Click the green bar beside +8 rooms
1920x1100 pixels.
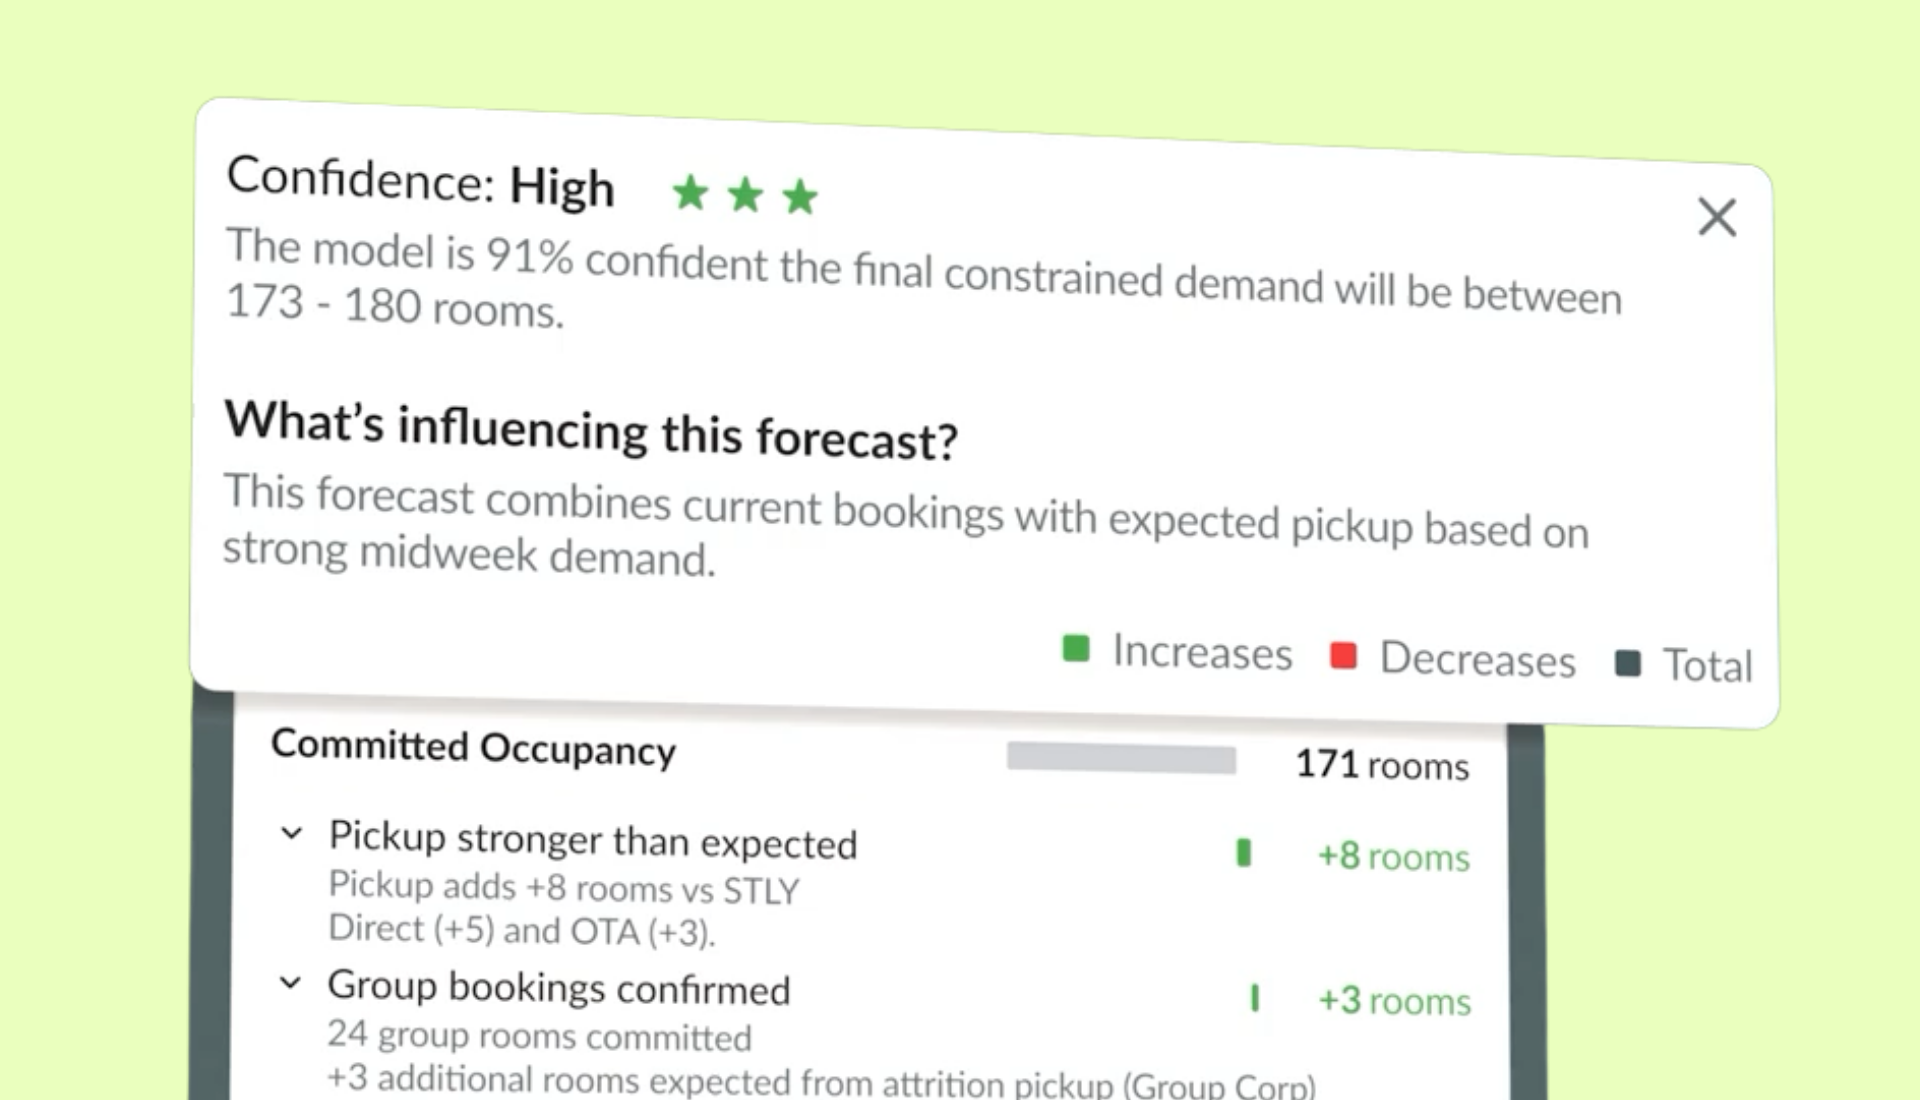[1244, 853]
